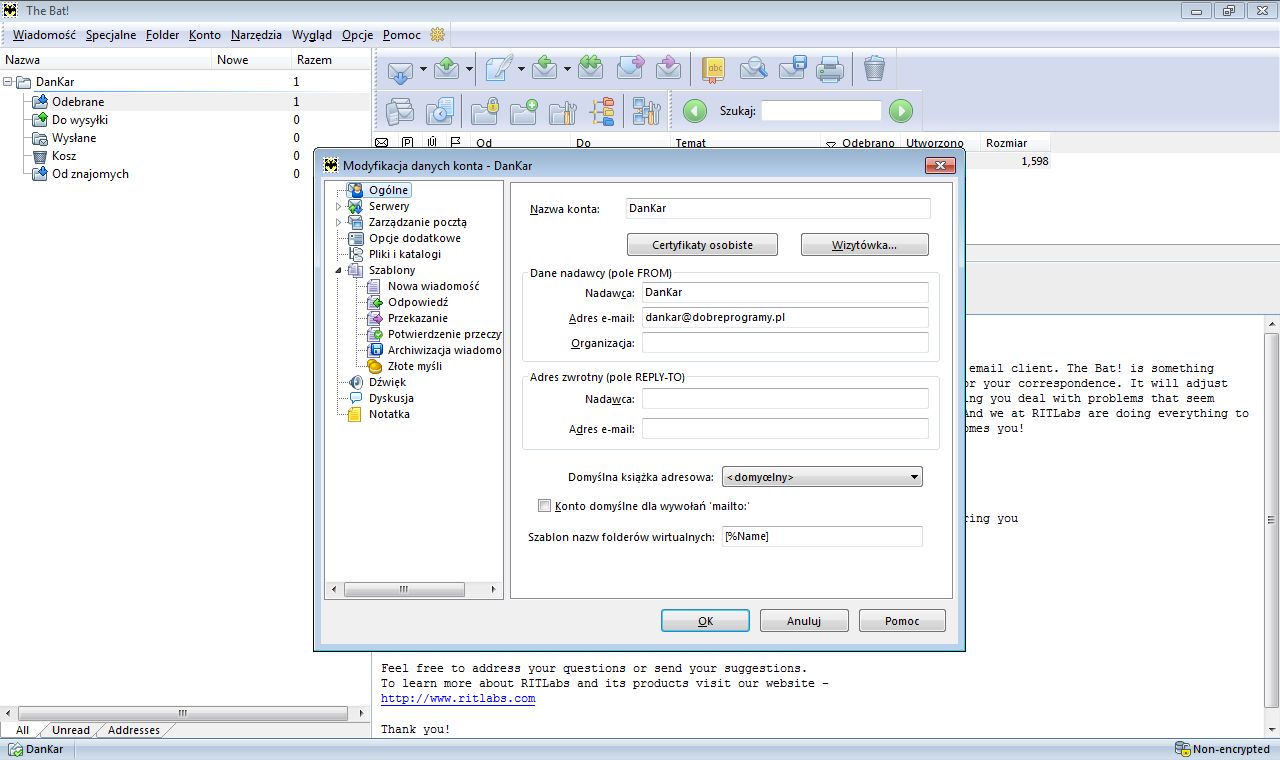The width and height of the screenshot is (1280, 760).
Task: Open the Pomoc menu
Action: click(x=402, y=35)
